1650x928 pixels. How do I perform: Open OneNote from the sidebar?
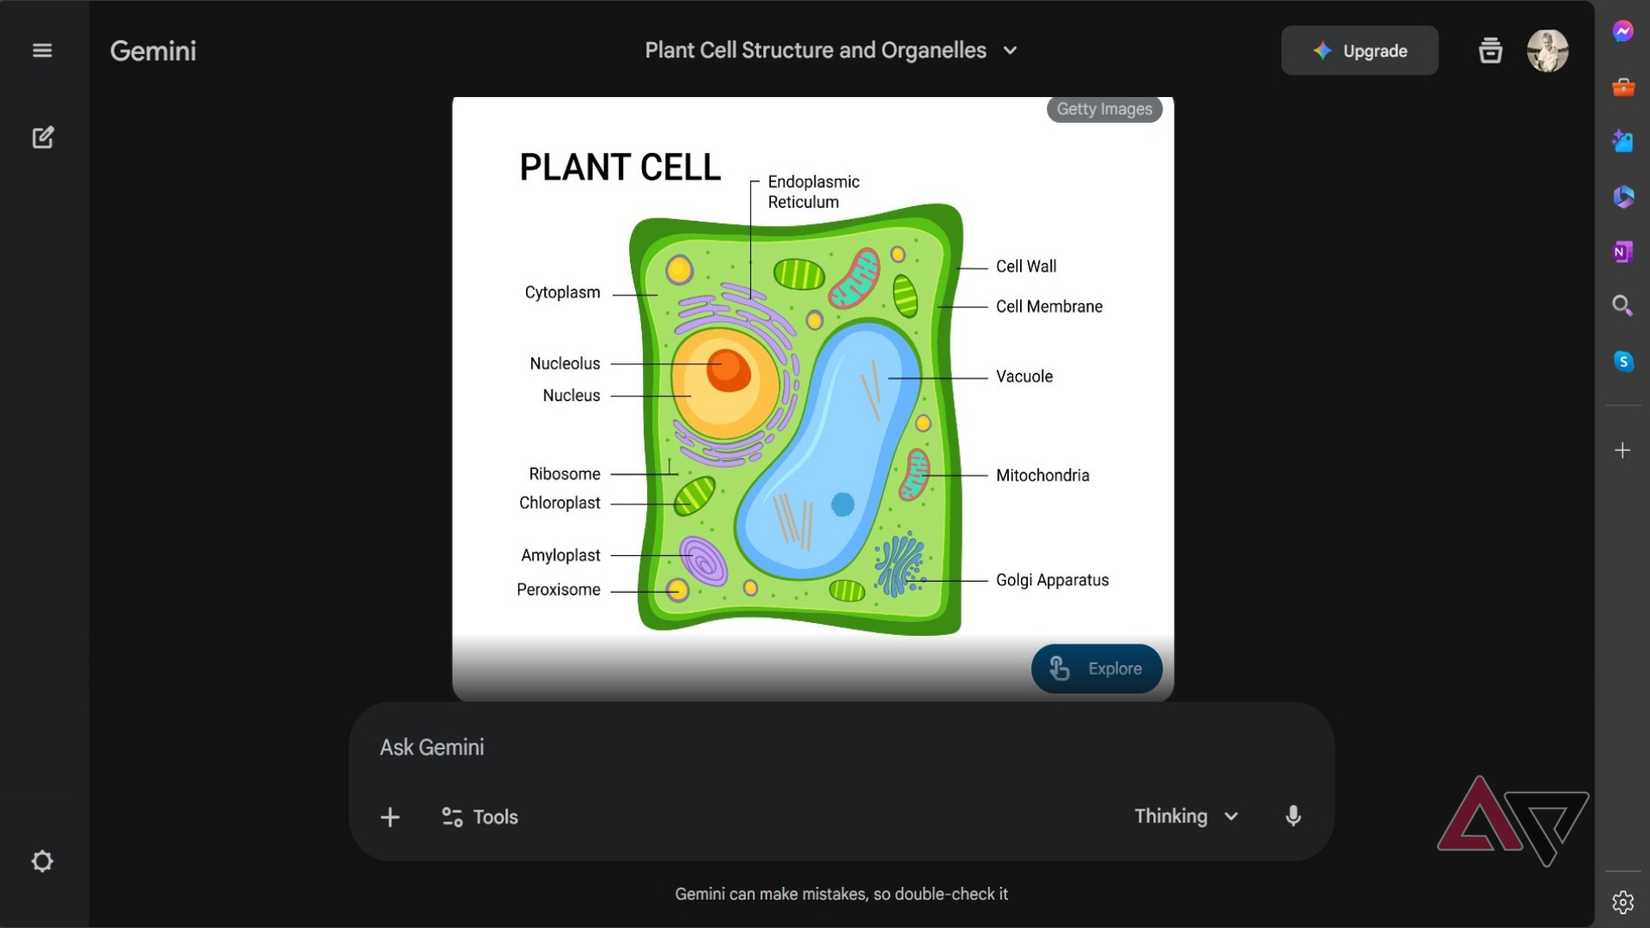(1622, 251)
